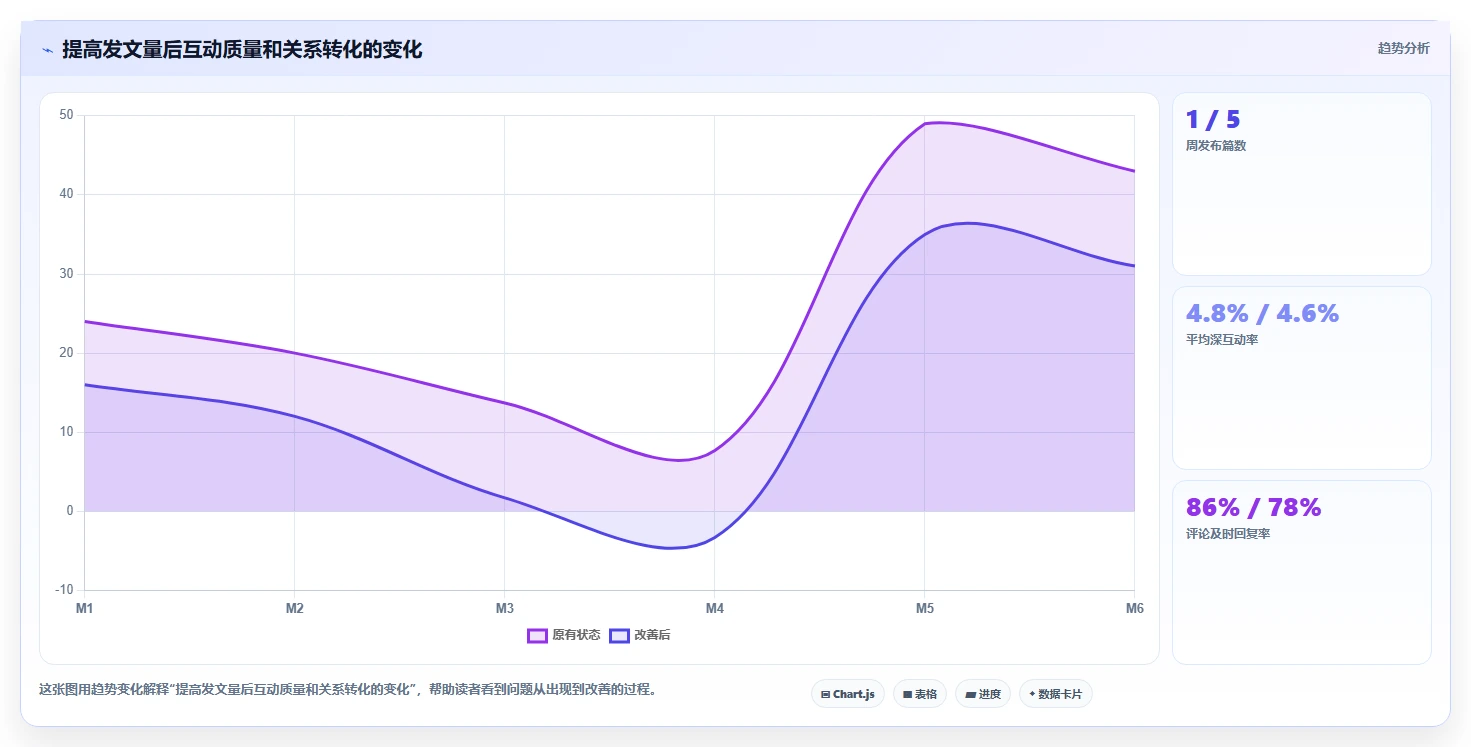Click the chart title 提高发文量后互动质量和关系转化的变化

pyautogui.click(x=242, y=49)
